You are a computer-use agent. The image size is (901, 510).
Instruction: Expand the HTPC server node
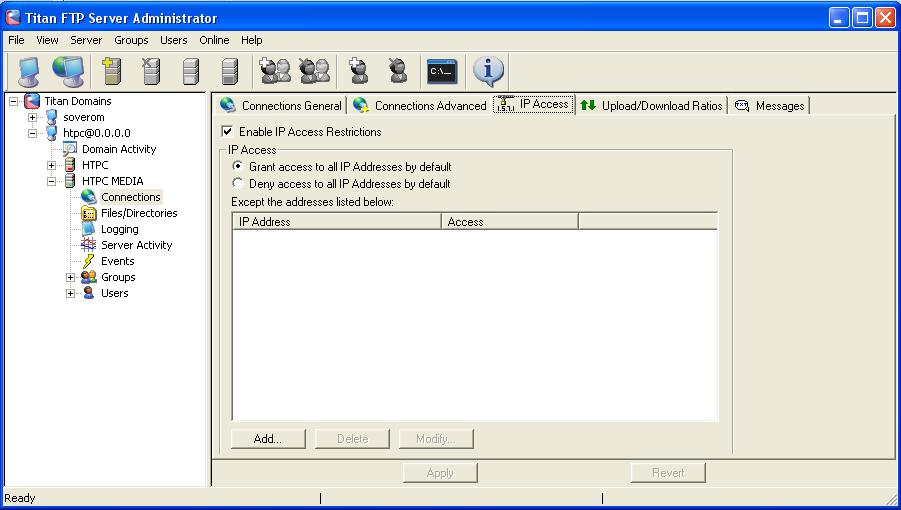point(52,165)
